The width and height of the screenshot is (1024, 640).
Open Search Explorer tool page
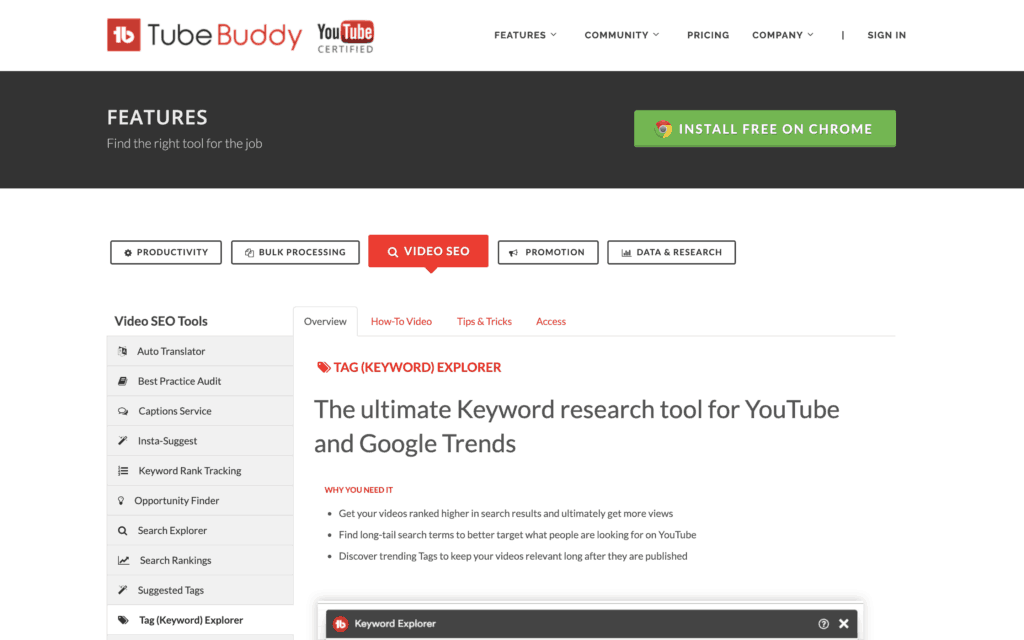[200, 531]
